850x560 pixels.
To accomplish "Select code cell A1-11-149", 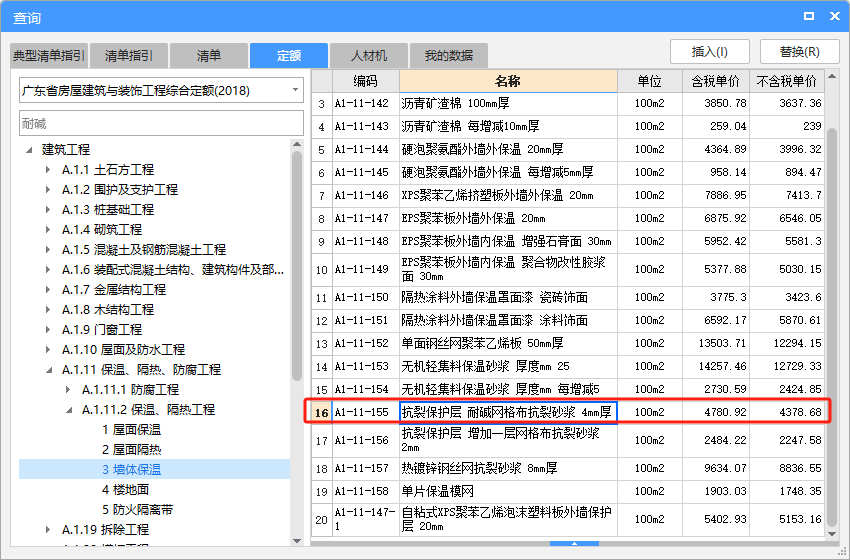I will pyautogui.click(x=365, y=269).
